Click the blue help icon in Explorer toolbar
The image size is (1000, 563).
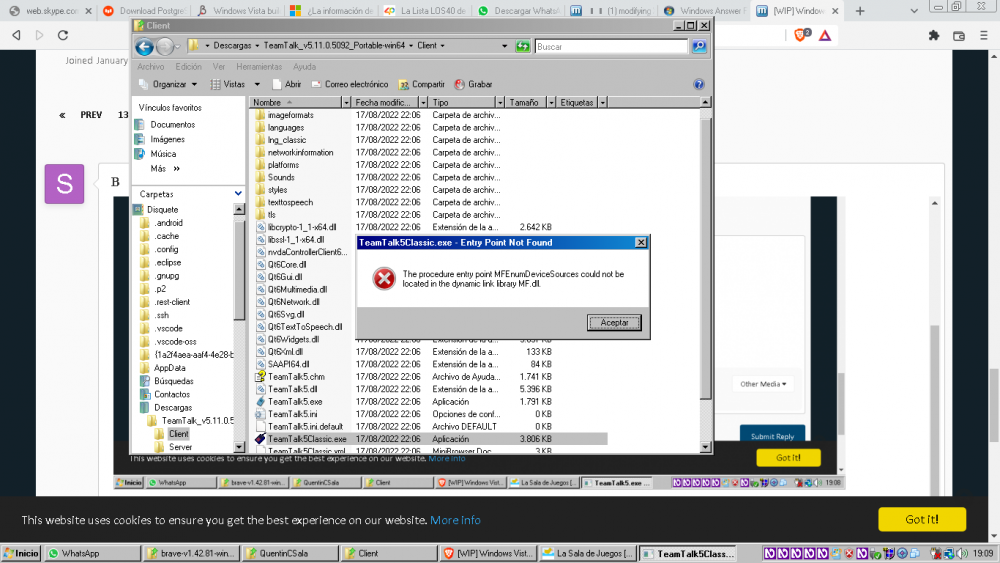699,85
